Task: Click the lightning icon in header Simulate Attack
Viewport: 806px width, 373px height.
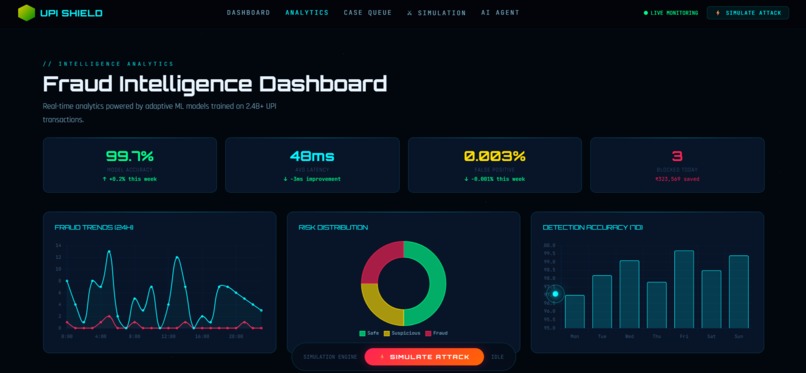Action: click(718, 13)
